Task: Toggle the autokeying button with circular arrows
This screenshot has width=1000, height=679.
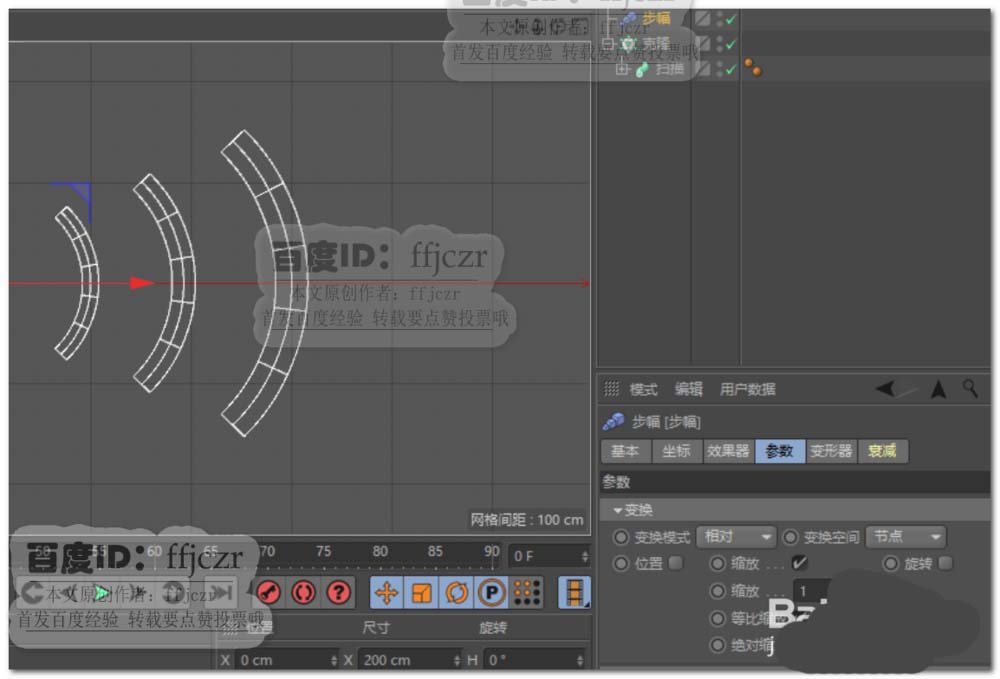Action: (304, 593)
